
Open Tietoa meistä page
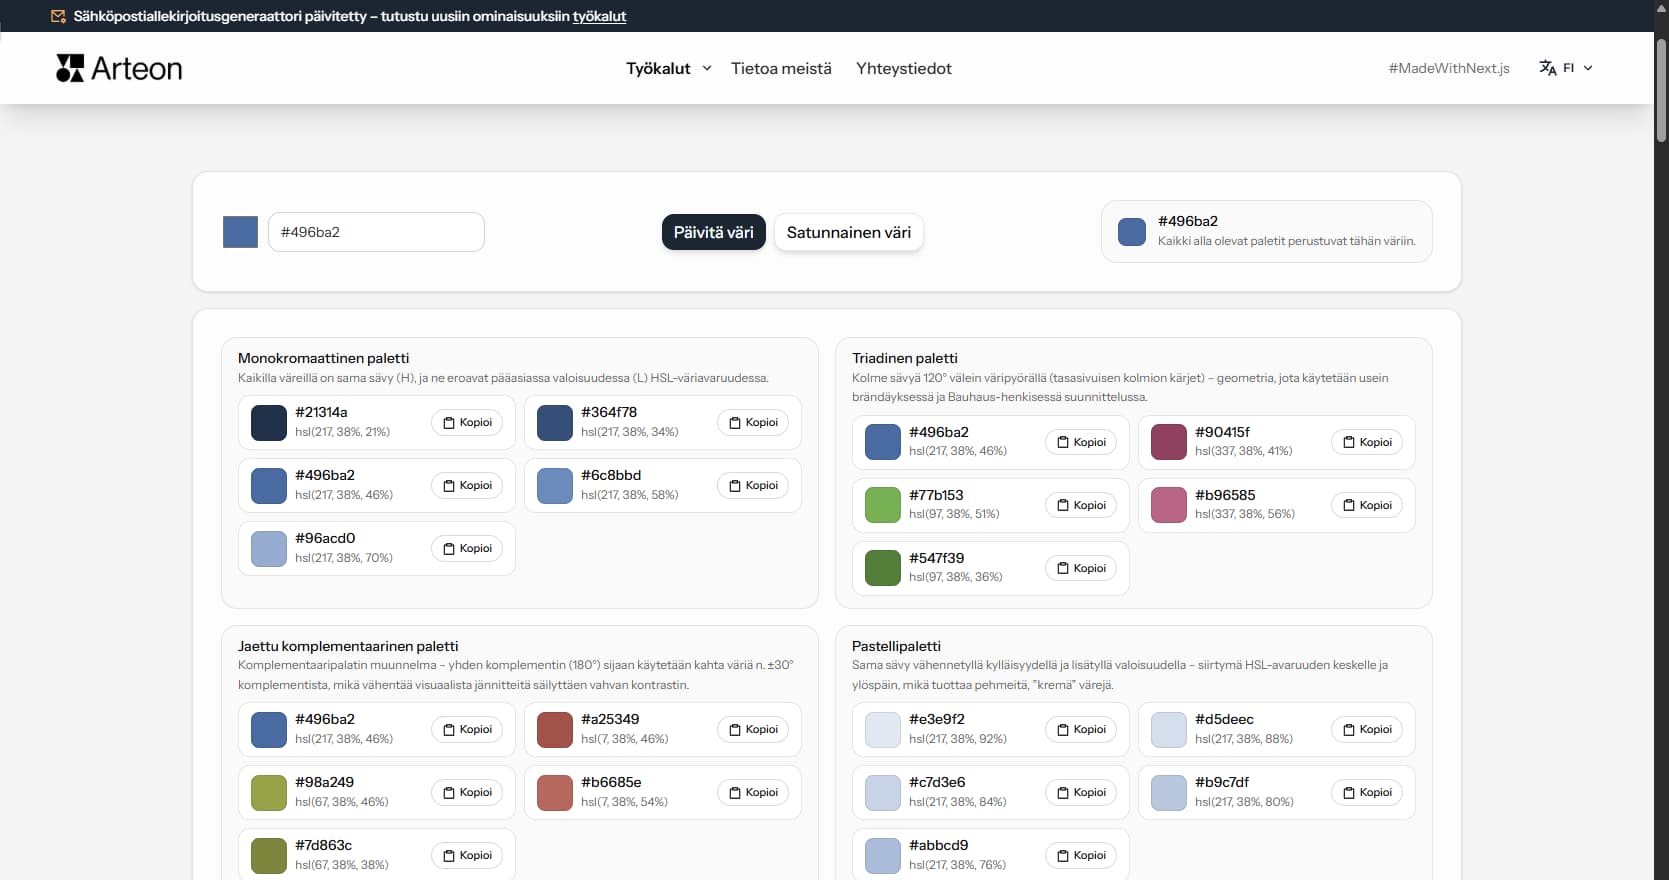[781, 68]
